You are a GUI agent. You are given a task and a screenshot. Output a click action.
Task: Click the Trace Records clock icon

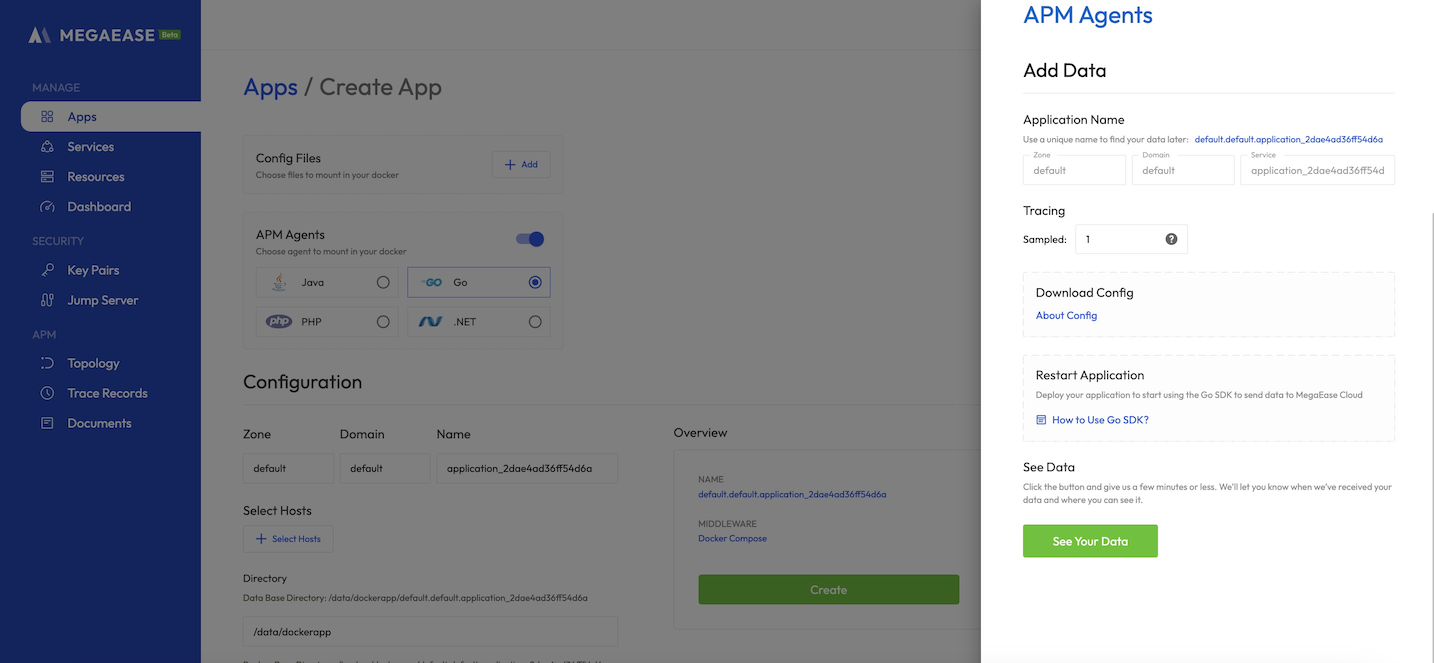(x=47, y=393)
